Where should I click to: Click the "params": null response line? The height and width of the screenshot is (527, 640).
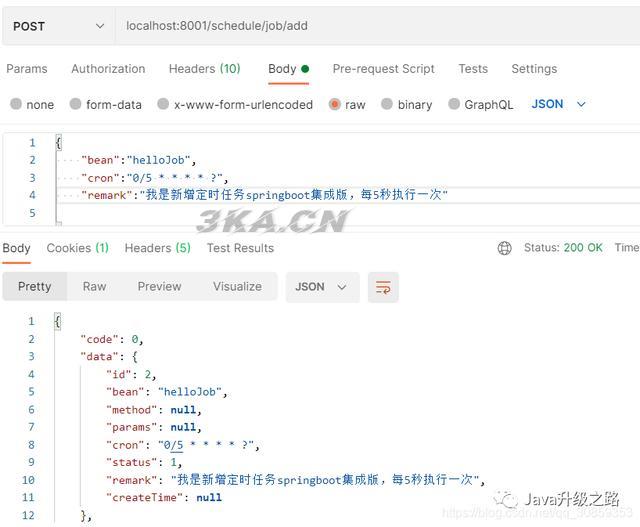point(154,427)
